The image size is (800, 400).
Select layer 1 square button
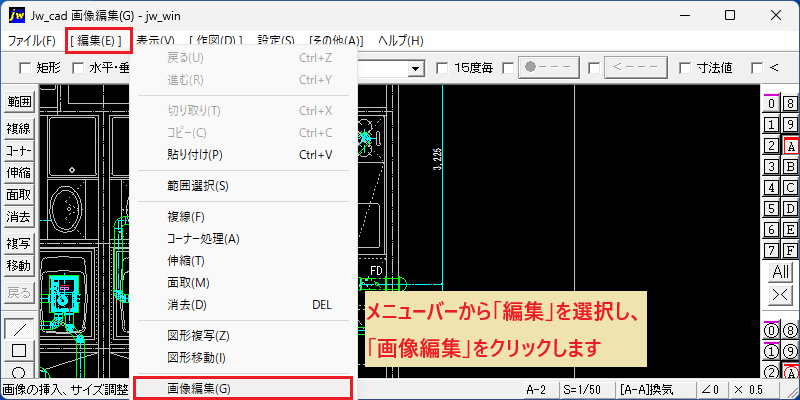pos(771,124)
